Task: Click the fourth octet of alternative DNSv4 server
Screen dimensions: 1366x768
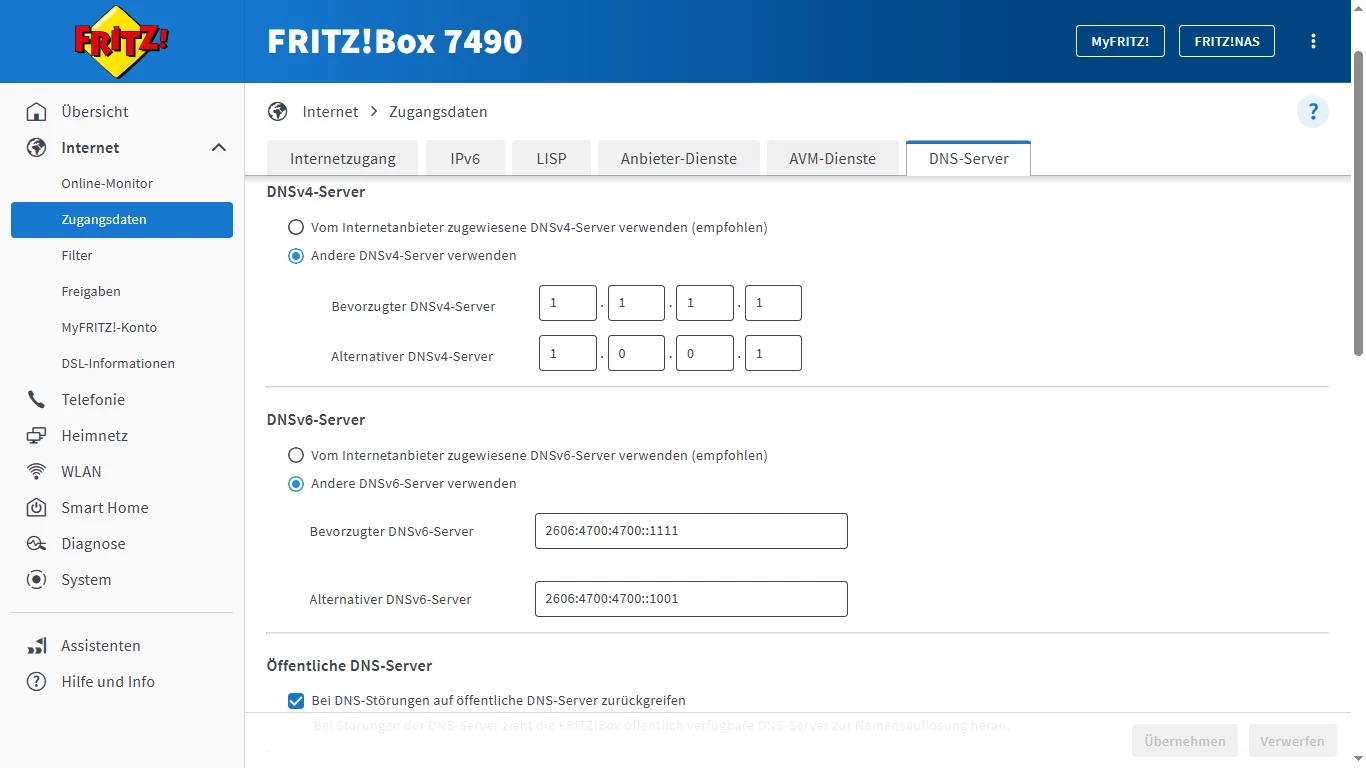Action: pos(773,353)
